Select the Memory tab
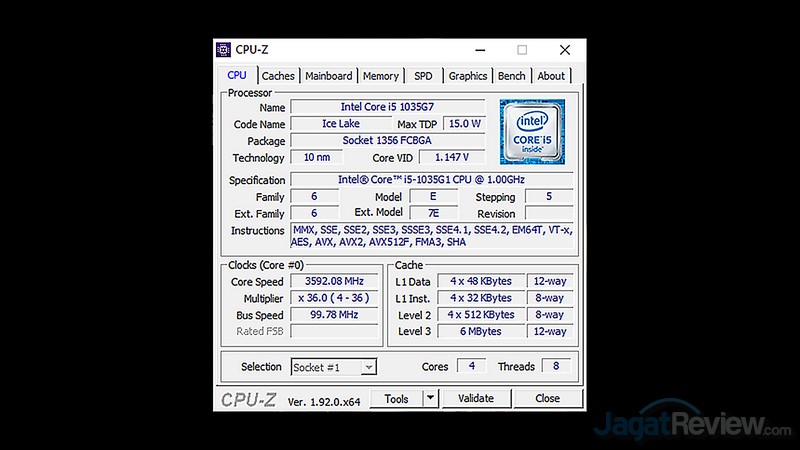The width and height of the screenshot is (800, 450). [380, 76]
